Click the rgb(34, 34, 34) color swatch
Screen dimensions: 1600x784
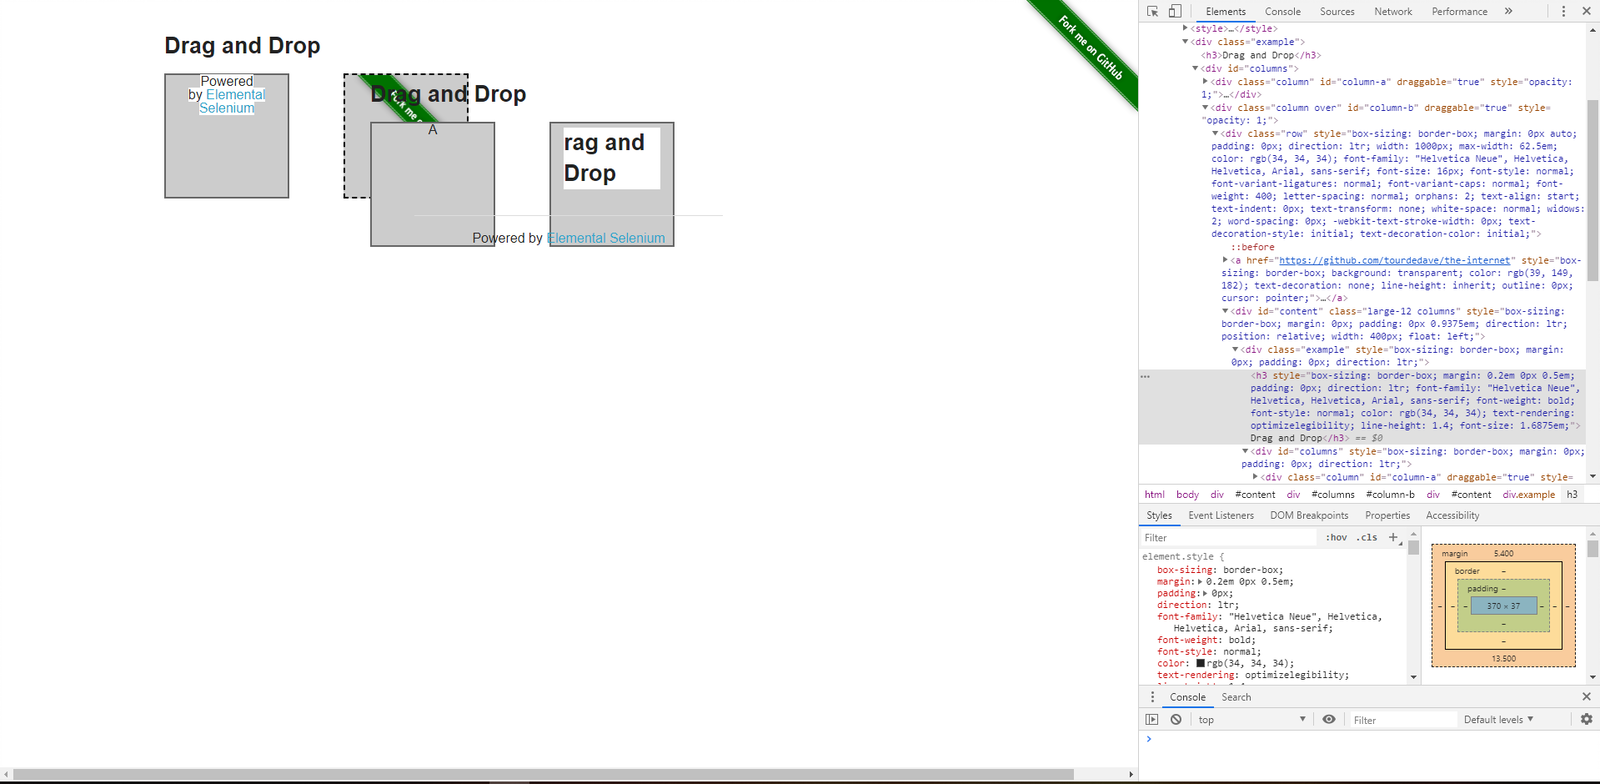pos(1200,663)
